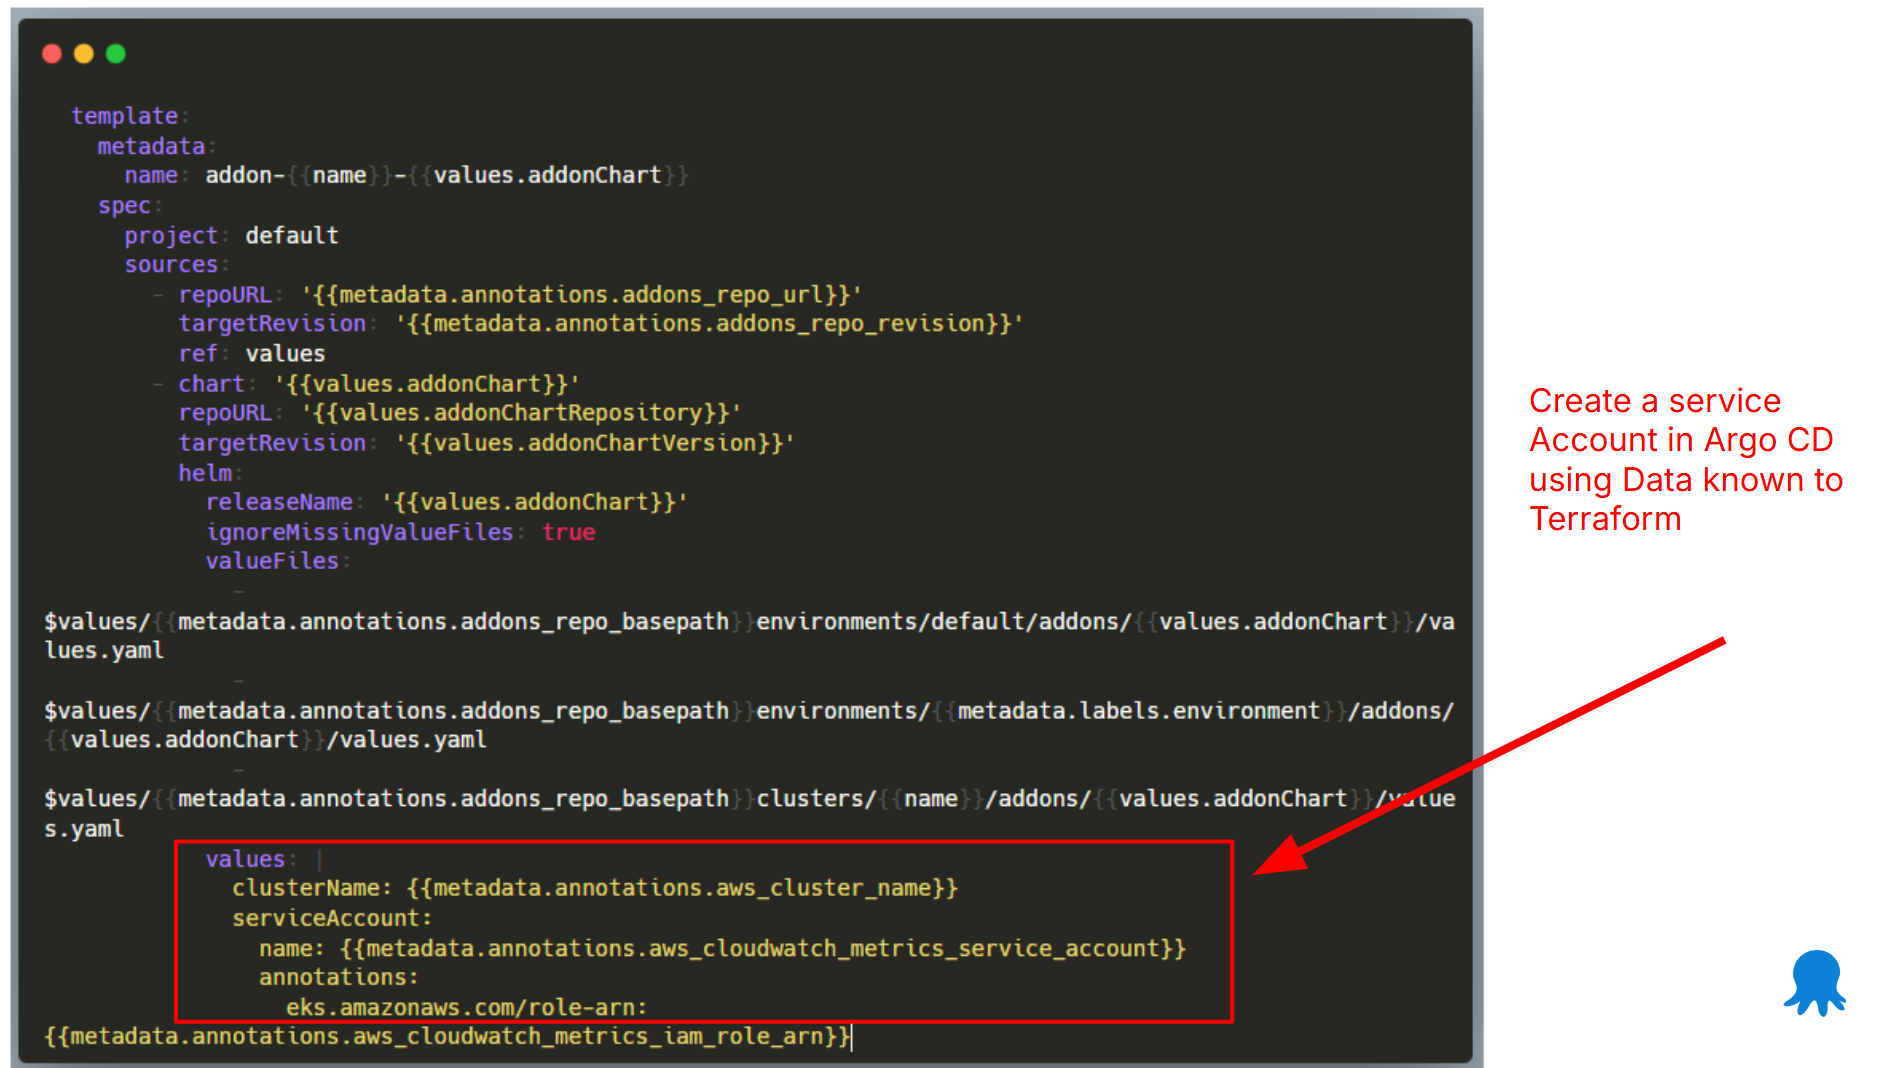
Task: Click the annotations key under serviceAccount
Action: [x=335, y=977]
